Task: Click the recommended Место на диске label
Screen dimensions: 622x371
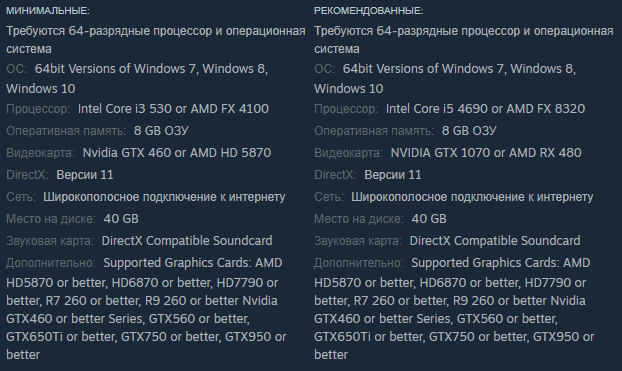Action: click(359, 219)
